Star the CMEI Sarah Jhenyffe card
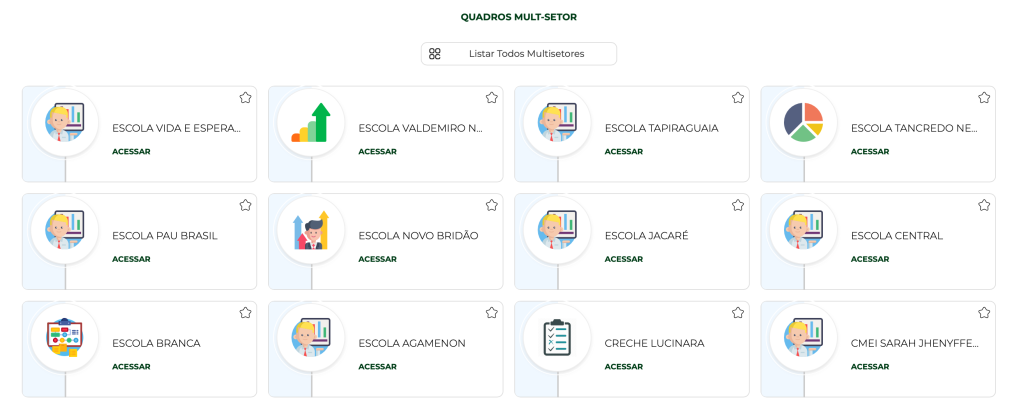Viewport: 1024px width, 406px height. [984, 313]
